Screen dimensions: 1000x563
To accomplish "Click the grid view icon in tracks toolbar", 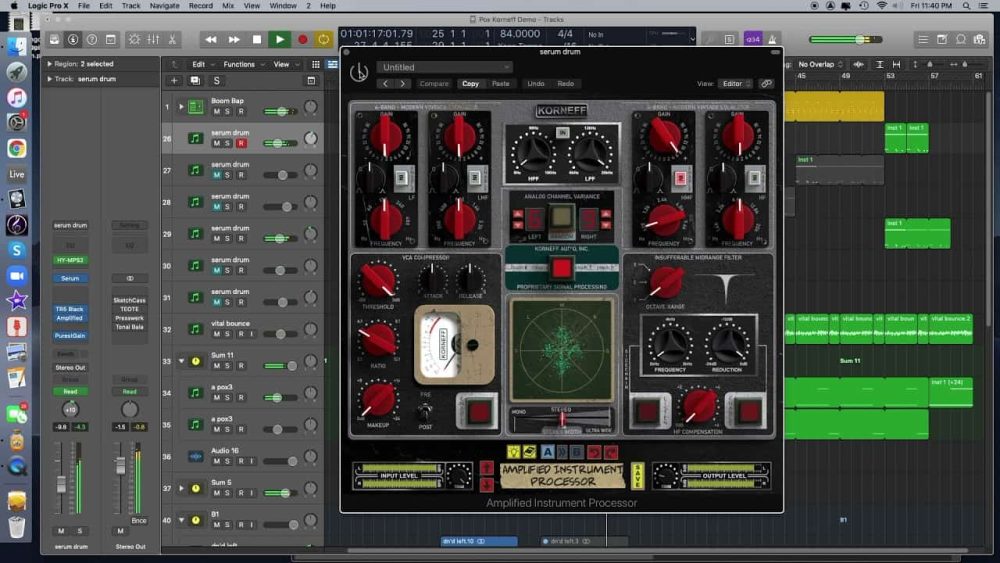I will click(x=315, y=64).
